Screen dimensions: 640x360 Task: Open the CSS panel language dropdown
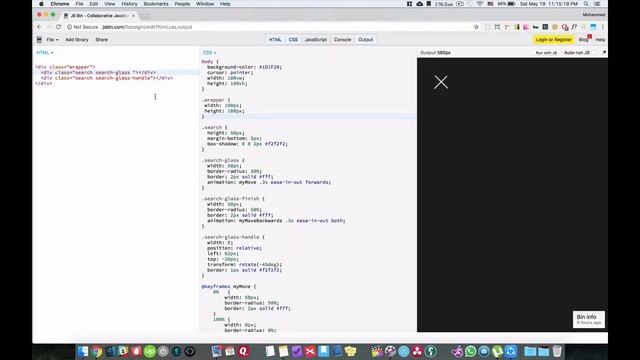coord(209,53)
